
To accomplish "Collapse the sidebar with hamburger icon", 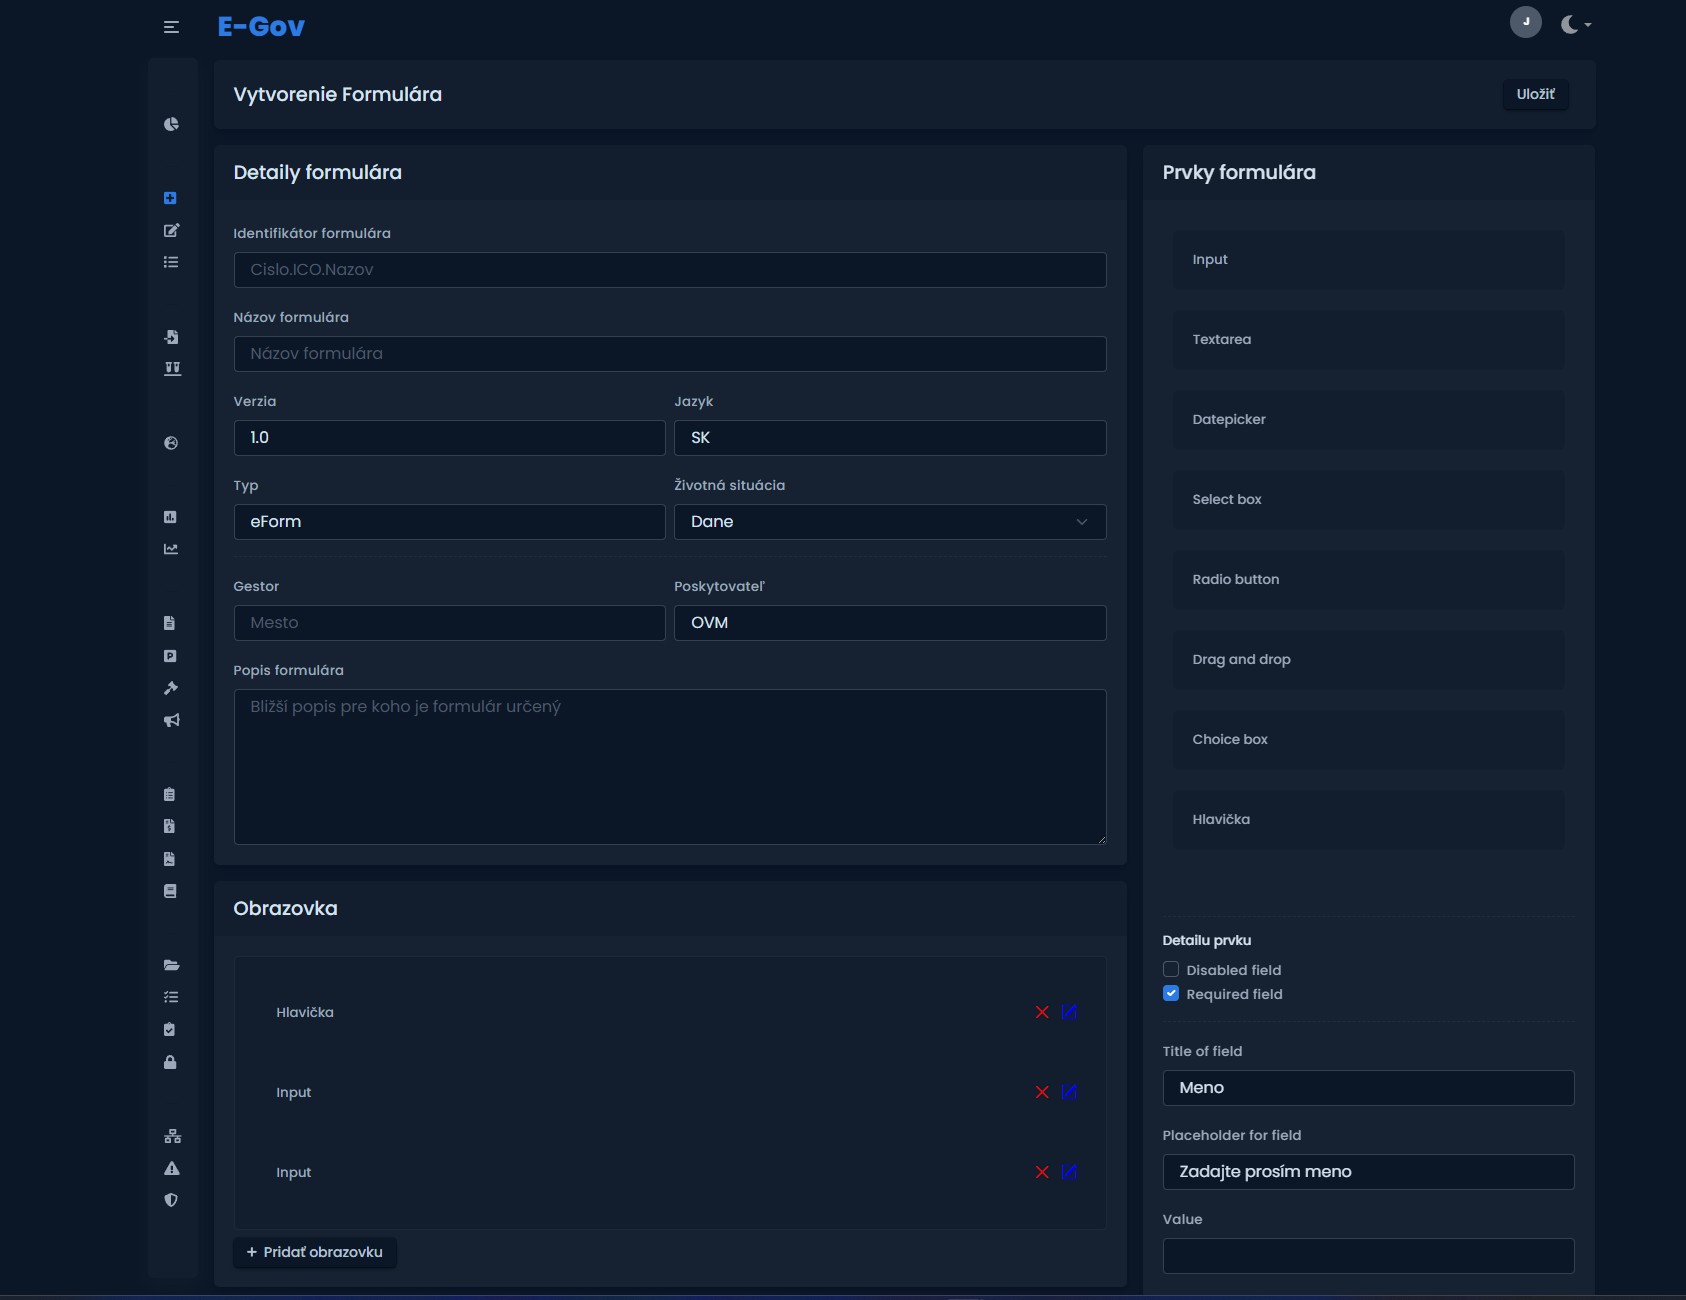I will [171, 27].
